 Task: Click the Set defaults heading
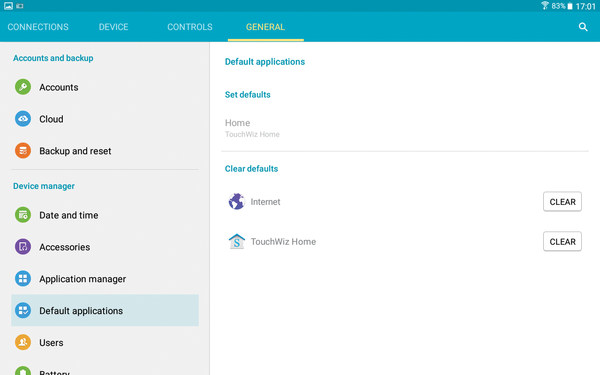point(248,95)
